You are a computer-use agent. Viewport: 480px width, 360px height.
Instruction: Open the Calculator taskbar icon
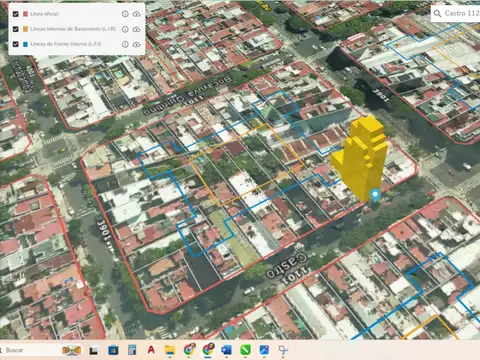click(x=132, y=350)
